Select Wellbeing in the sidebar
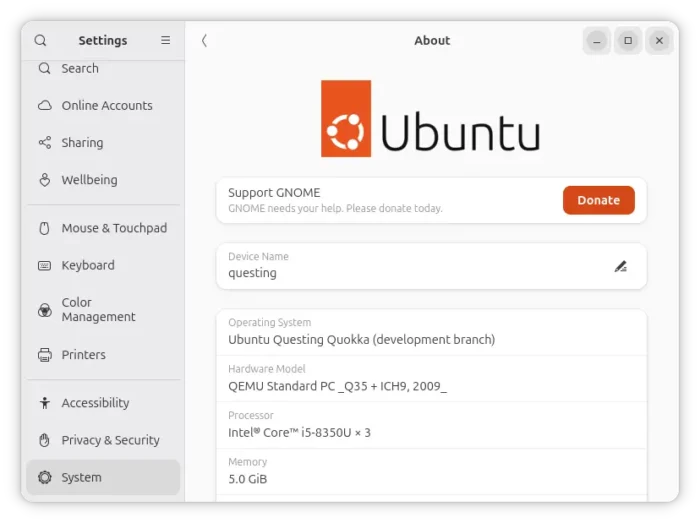 point(89,180)
